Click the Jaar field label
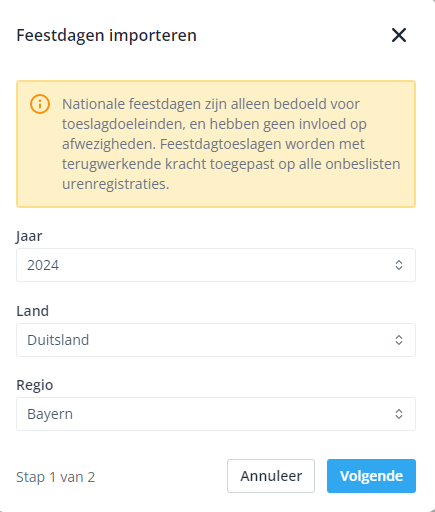The width and height of the screenshot is (435, 512). click(29, 236)
